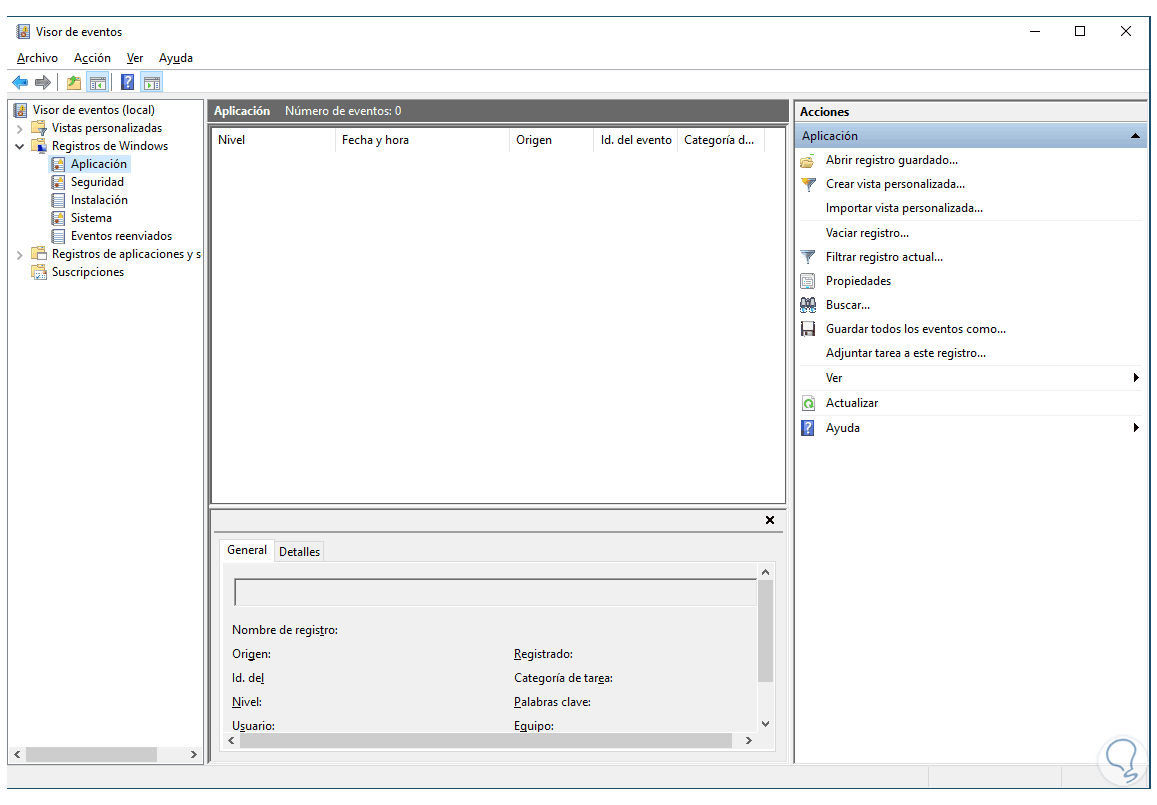The height and width of the screenshot is (805, 1157).
Task: Click the floppy disk Guardar todos los eventos icon
Action: (x=808, y=329)
